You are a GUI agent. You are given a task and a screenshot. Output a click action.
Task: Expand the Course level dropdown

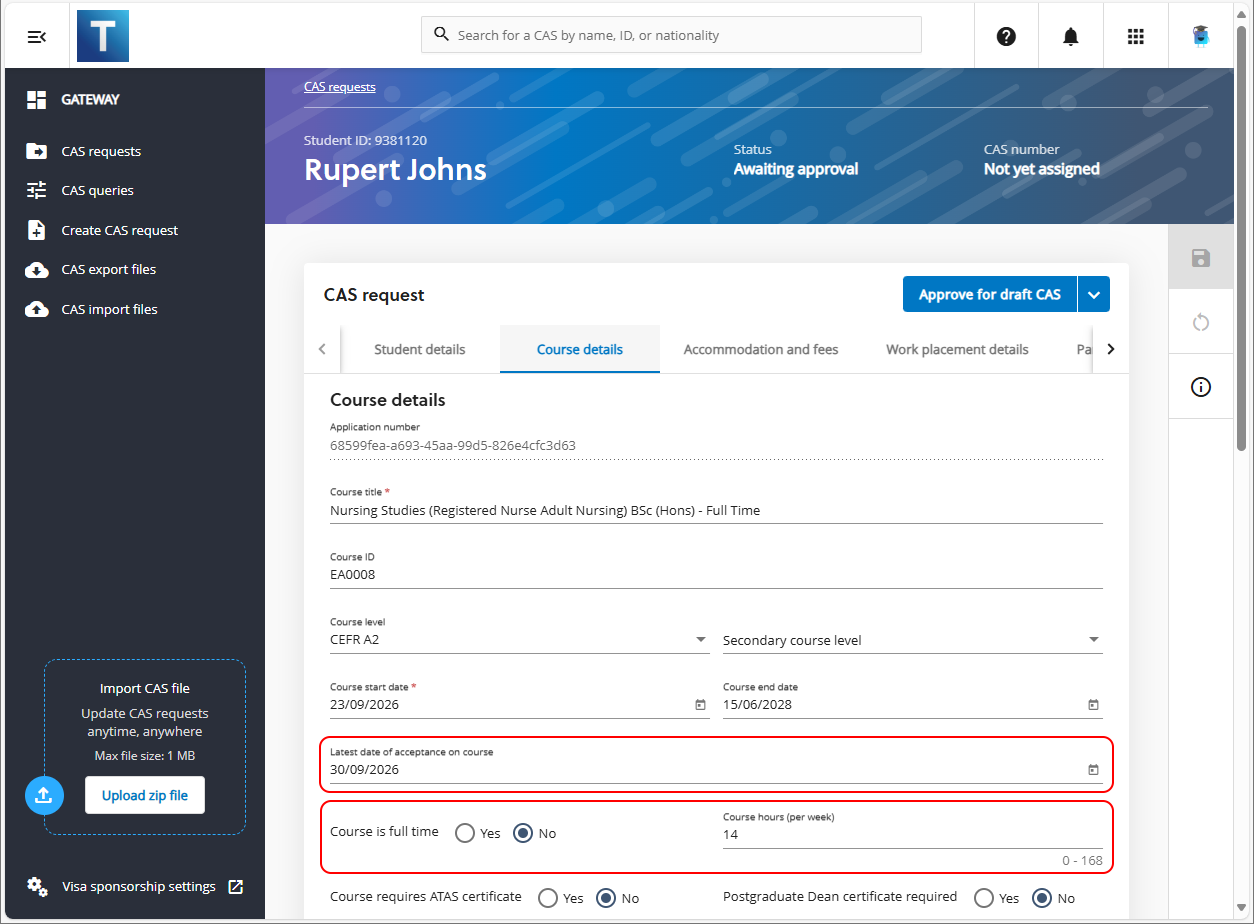click(701, 640)
